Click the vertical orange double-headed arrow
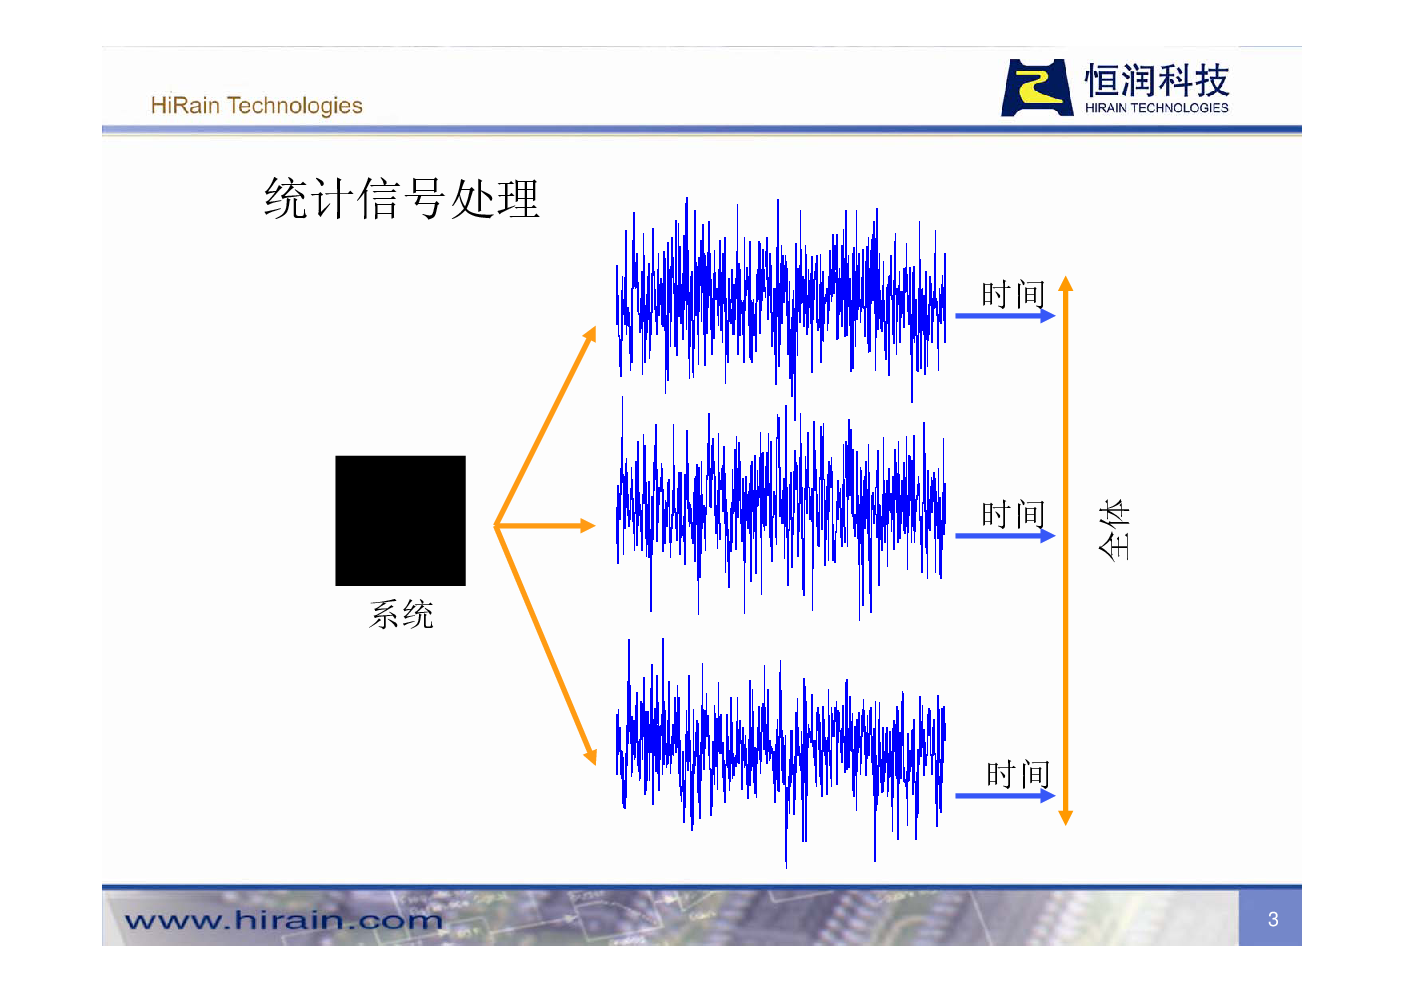1403x992 pixels. (x=1065, y=550)
